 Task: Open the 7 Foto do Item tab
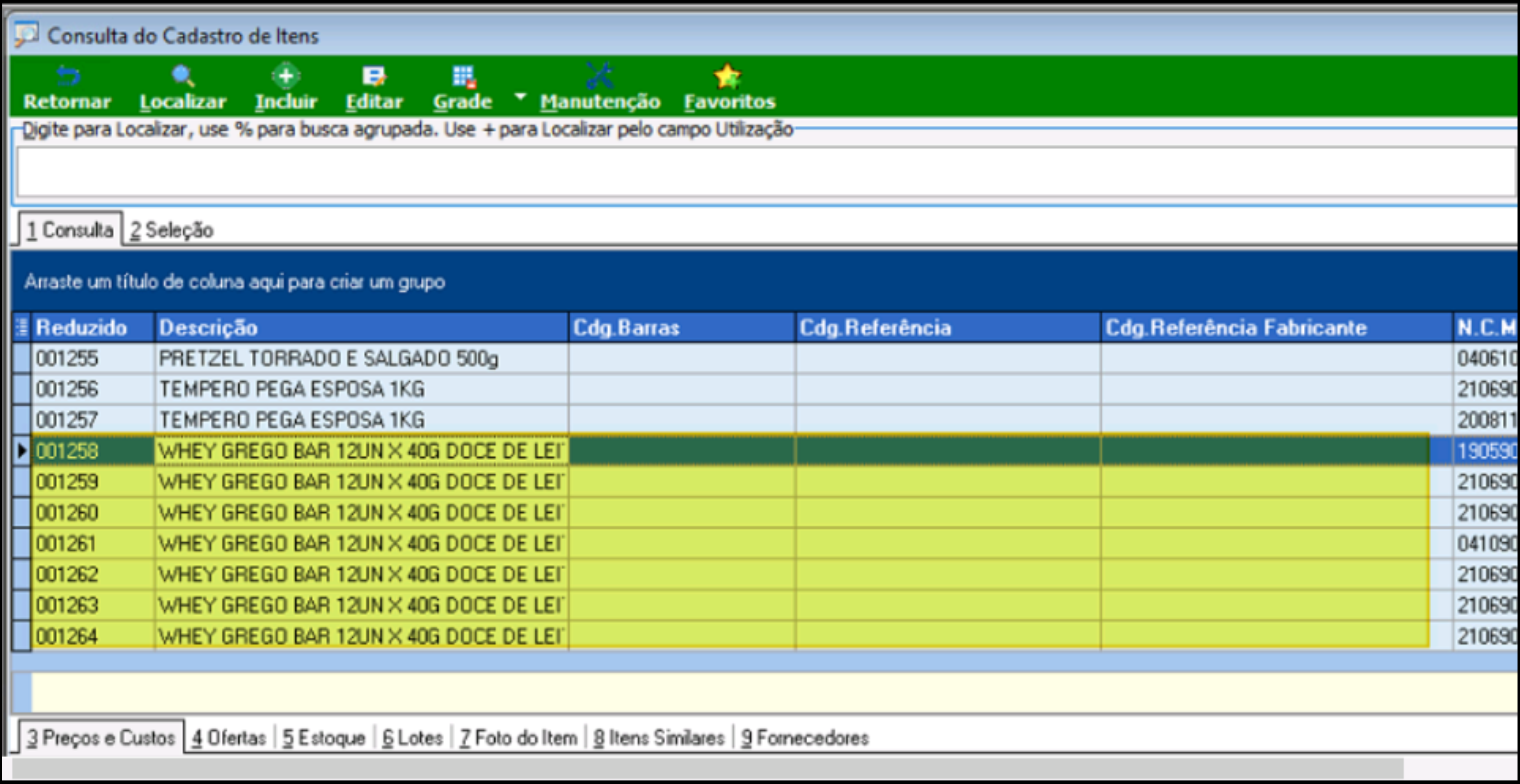coord(518,738)
